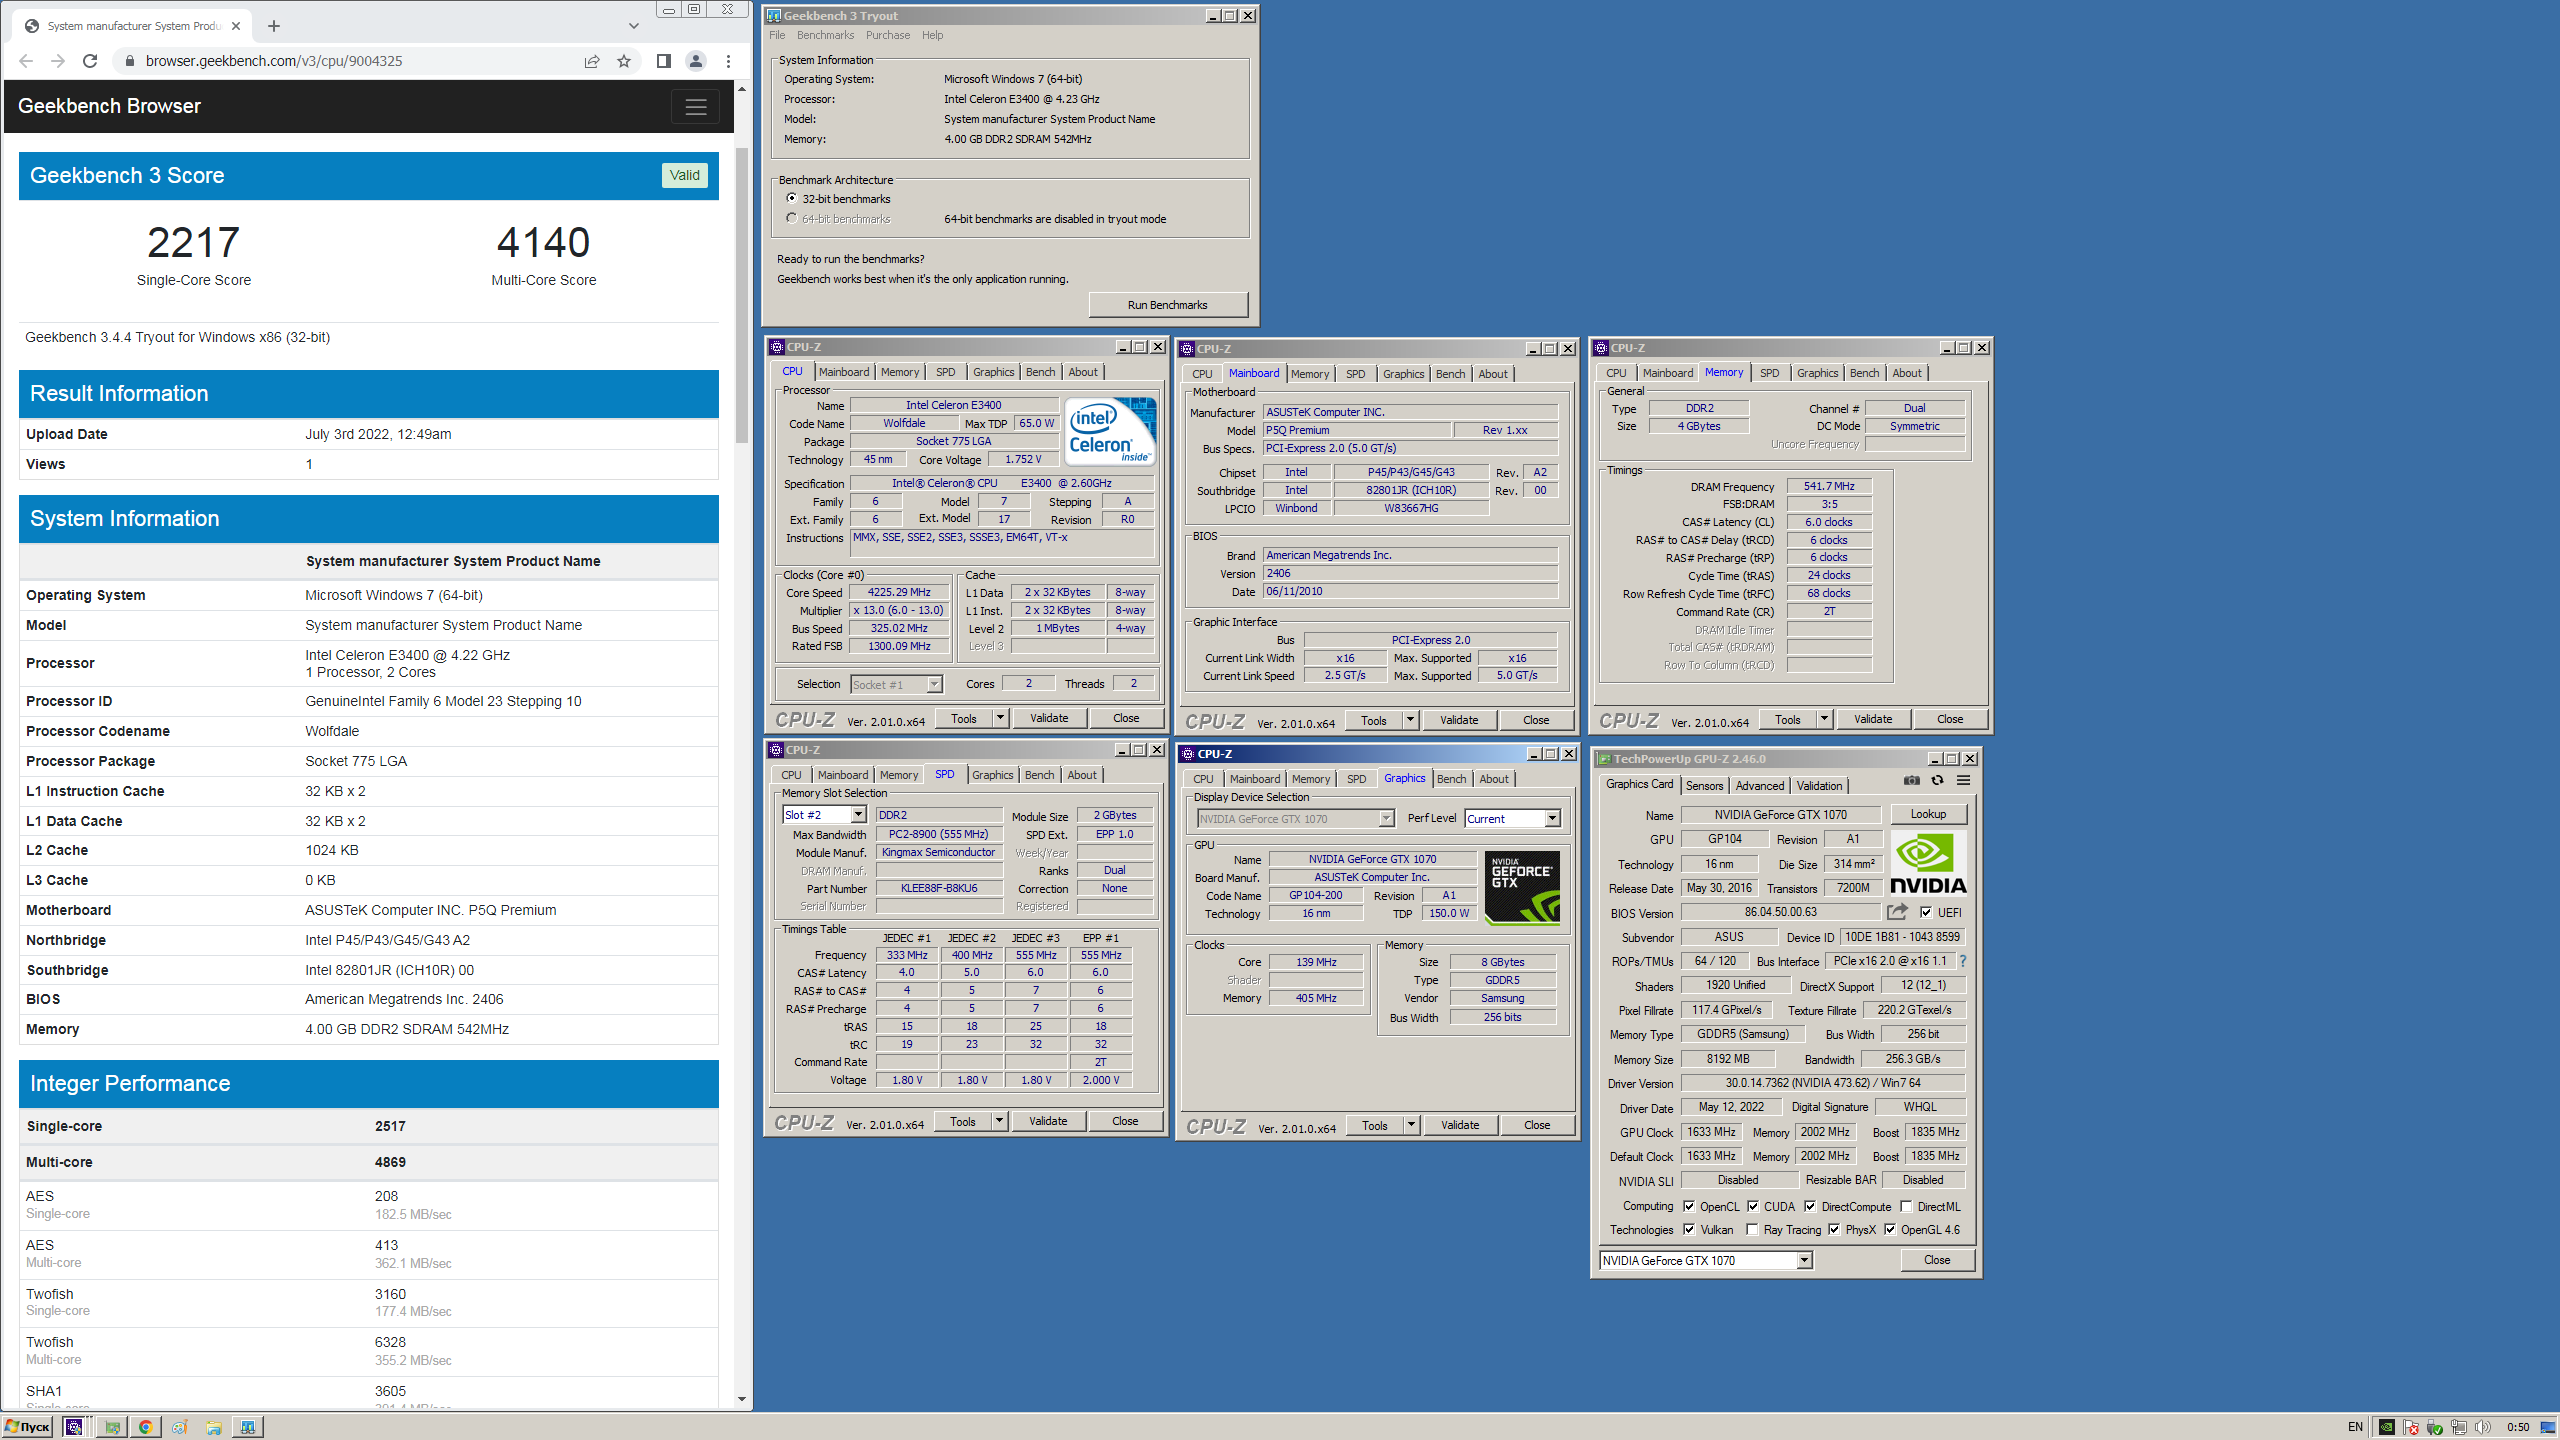Toggle the Vulkan checkbox
Screen dimensions: 2560x1440
pos(1689,1230)
